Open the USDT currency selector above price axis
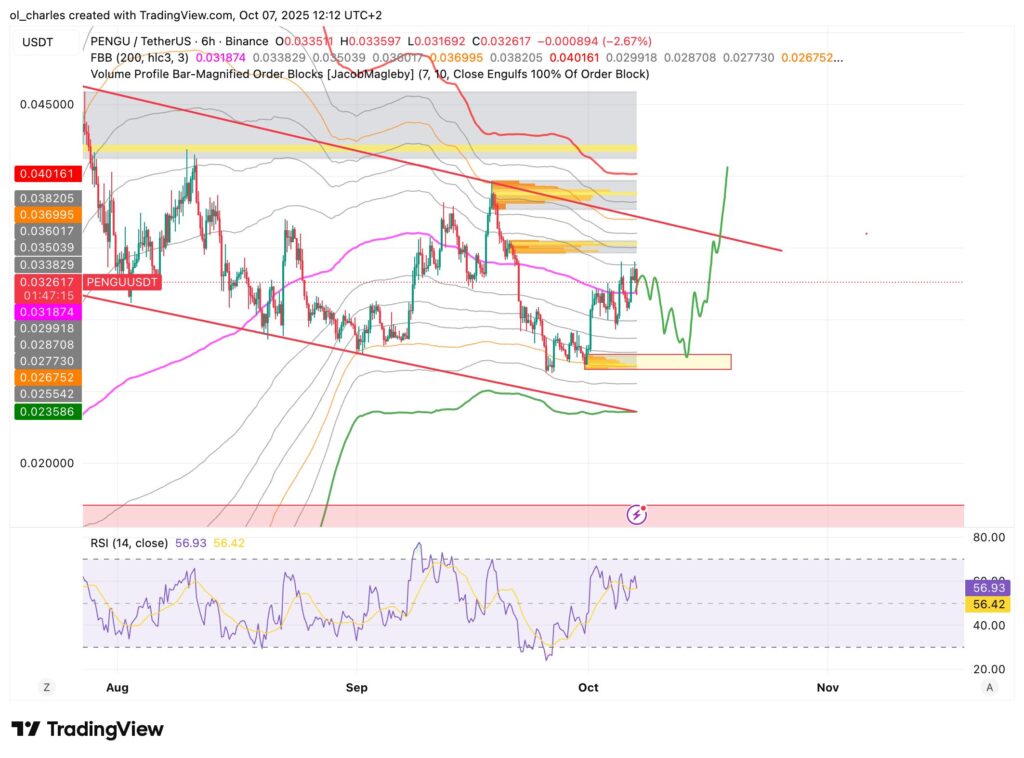Screen dimensions: 1024x758 [39, 41]
